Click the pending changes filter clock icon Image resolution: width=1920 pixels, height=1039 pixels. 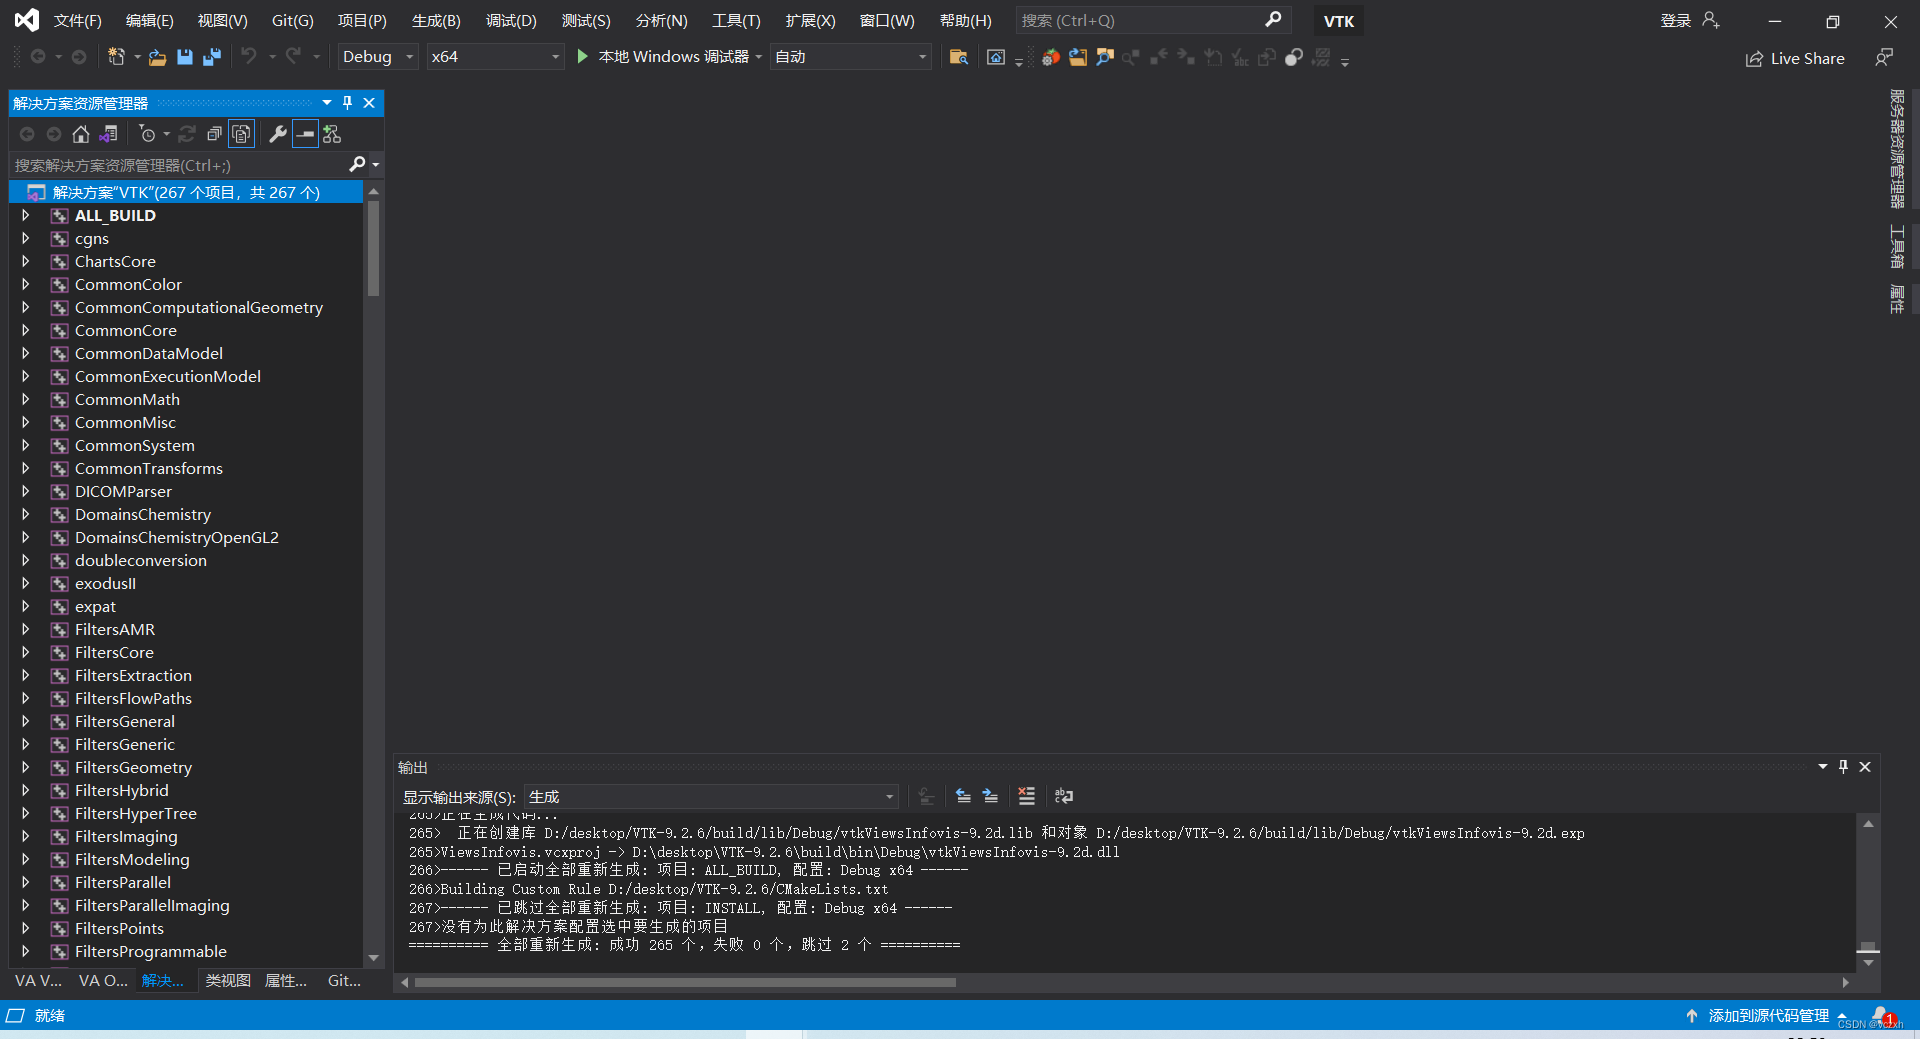click(x=148, y=134)
